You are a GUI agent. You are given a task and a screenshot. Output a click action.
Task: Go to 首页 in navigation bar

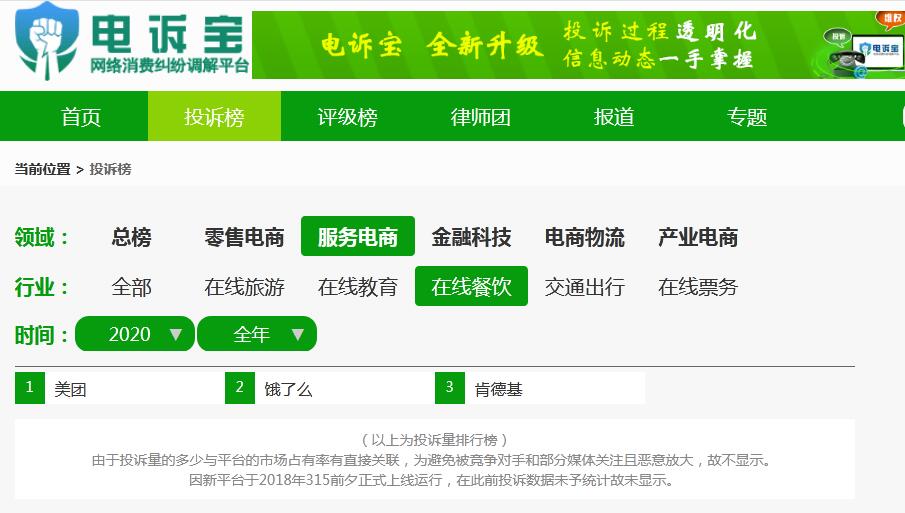point(81,117)
